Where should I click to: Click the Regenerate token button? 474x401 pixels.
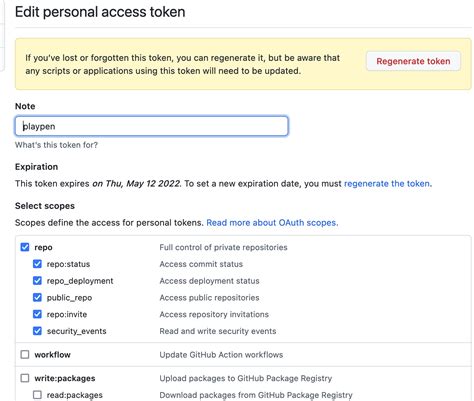[413, 61]
